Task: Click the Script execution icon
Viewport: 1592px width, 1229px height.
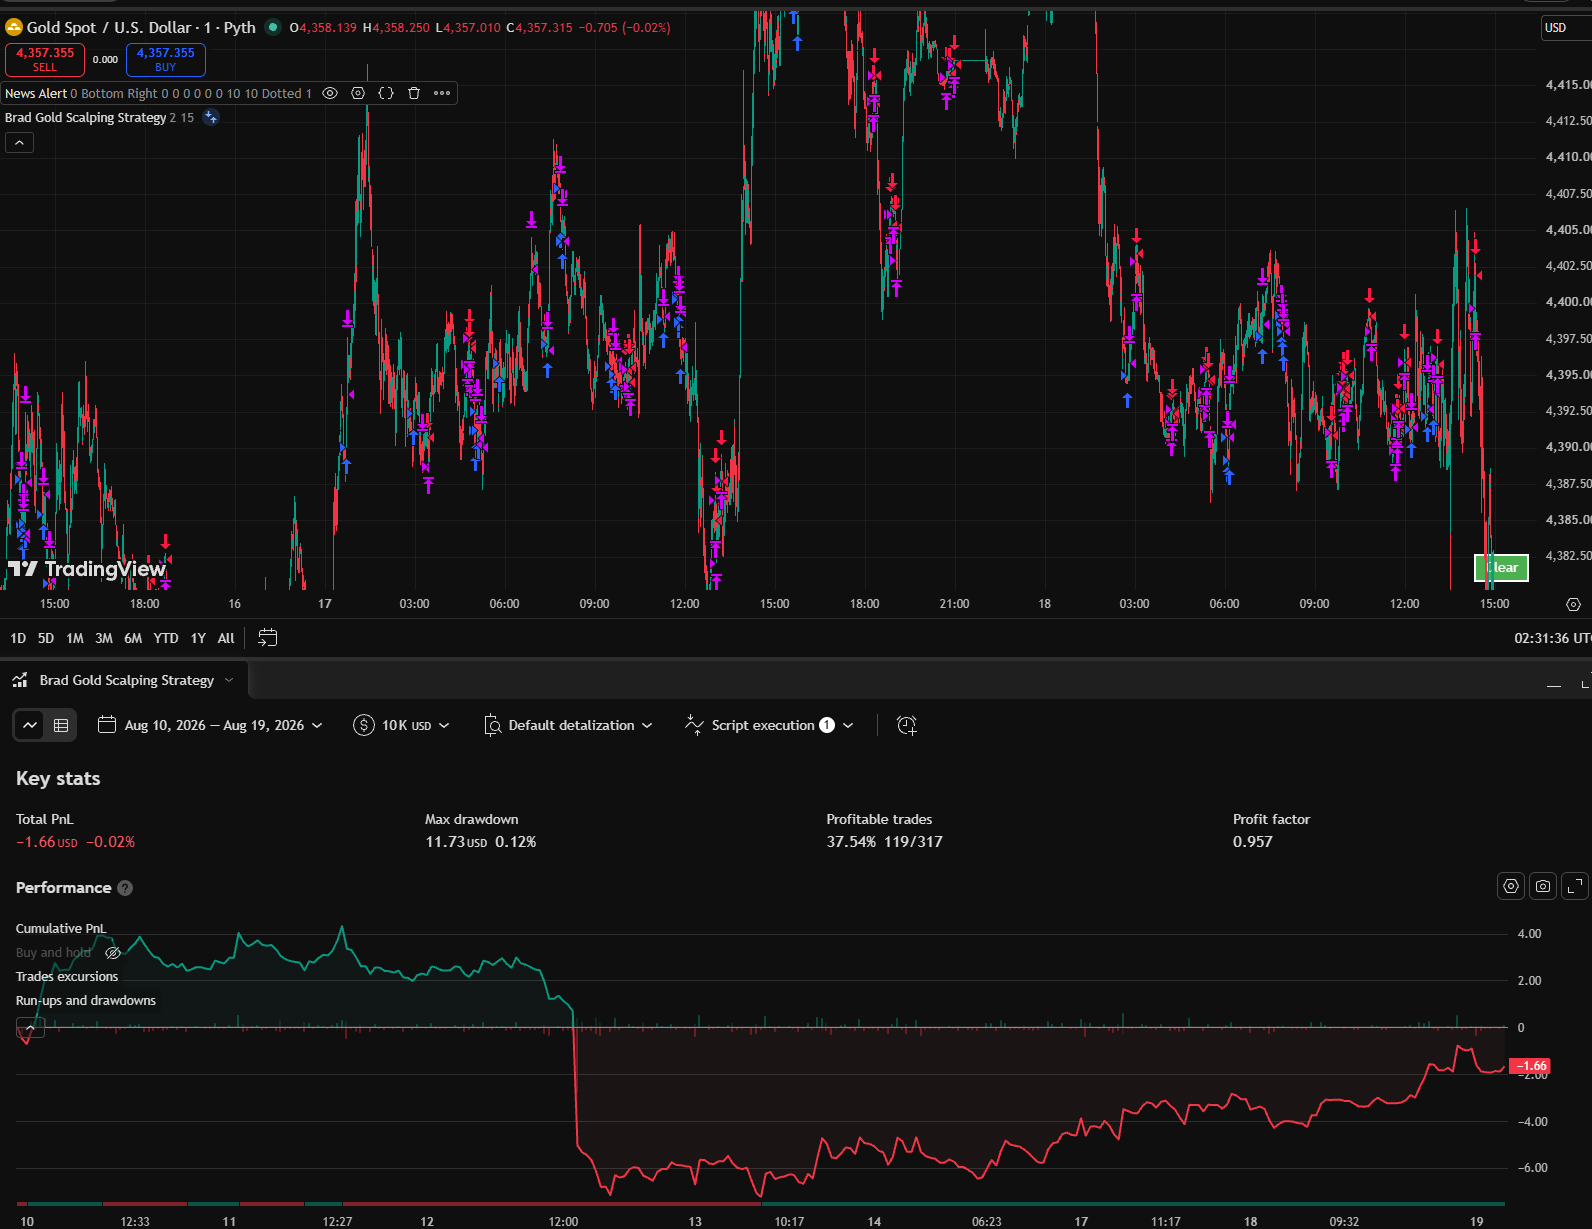Action: click(x=694, y=725)
